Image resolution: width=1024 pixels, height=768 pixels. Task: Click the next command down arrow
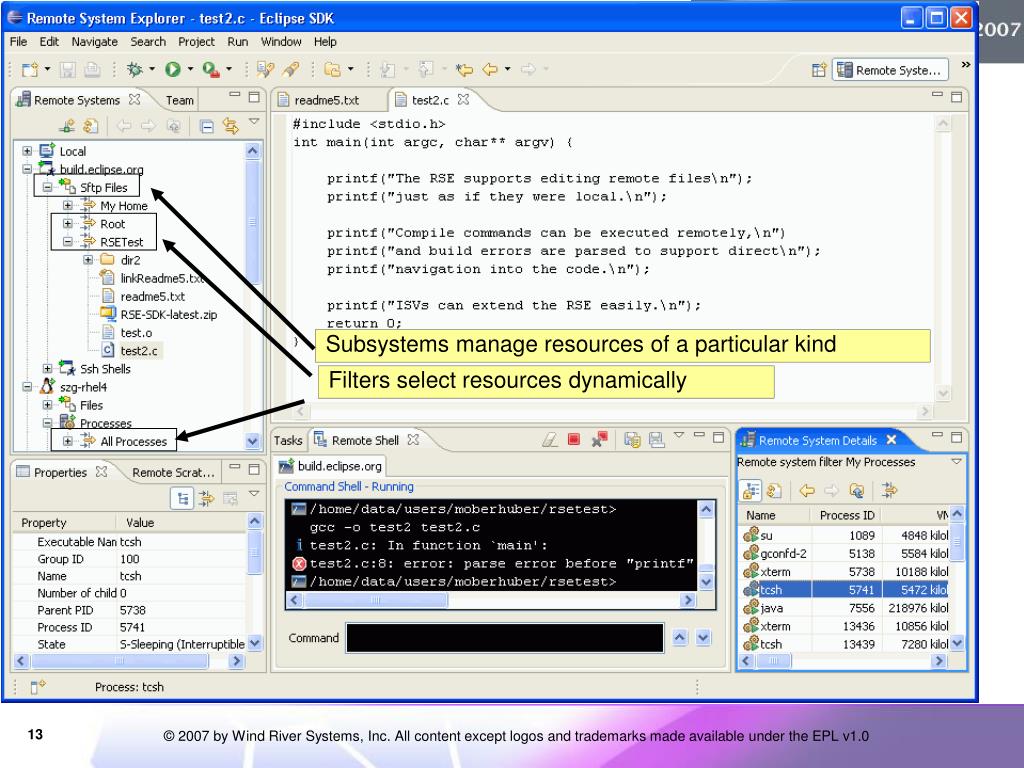pyautogui.click(x=703, y=637)
